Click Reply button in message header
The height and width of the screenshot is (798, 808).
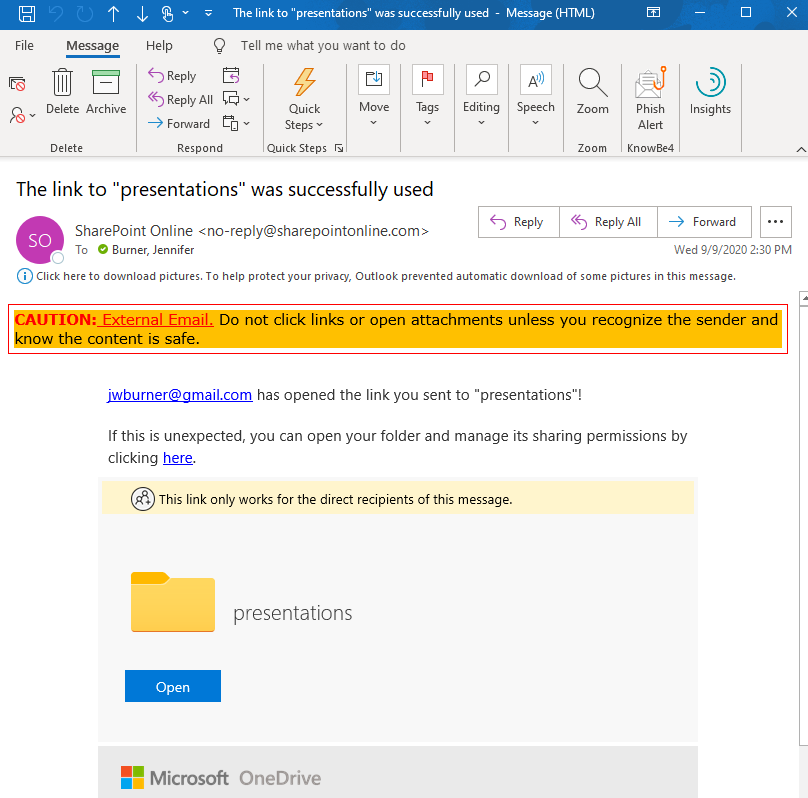[x=518, y=222]
